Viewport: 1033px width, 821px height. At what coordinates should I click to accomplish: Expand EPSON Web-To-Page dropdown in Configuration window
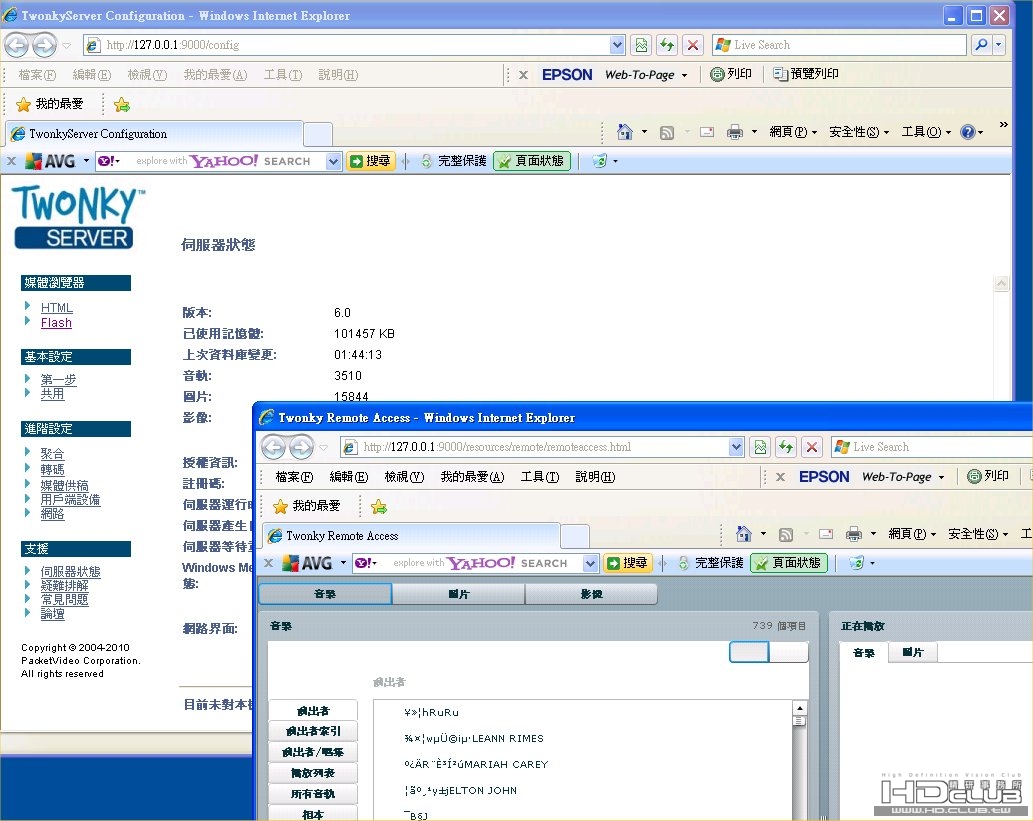coord(684,75)
